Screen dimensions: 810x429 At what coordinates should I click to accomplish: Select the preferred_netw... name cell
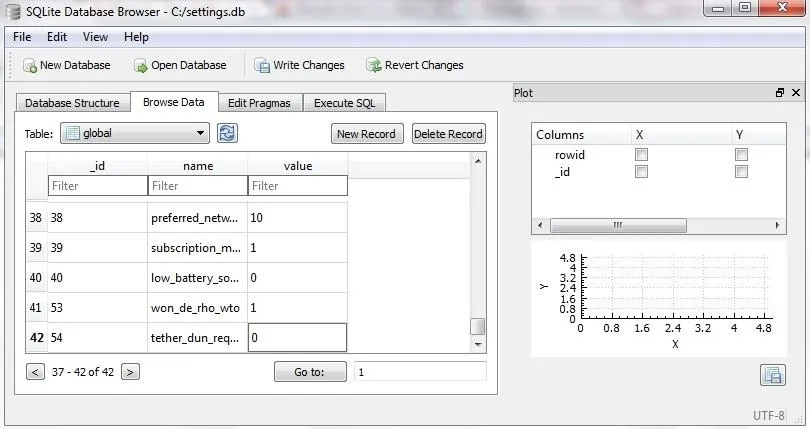197,218
